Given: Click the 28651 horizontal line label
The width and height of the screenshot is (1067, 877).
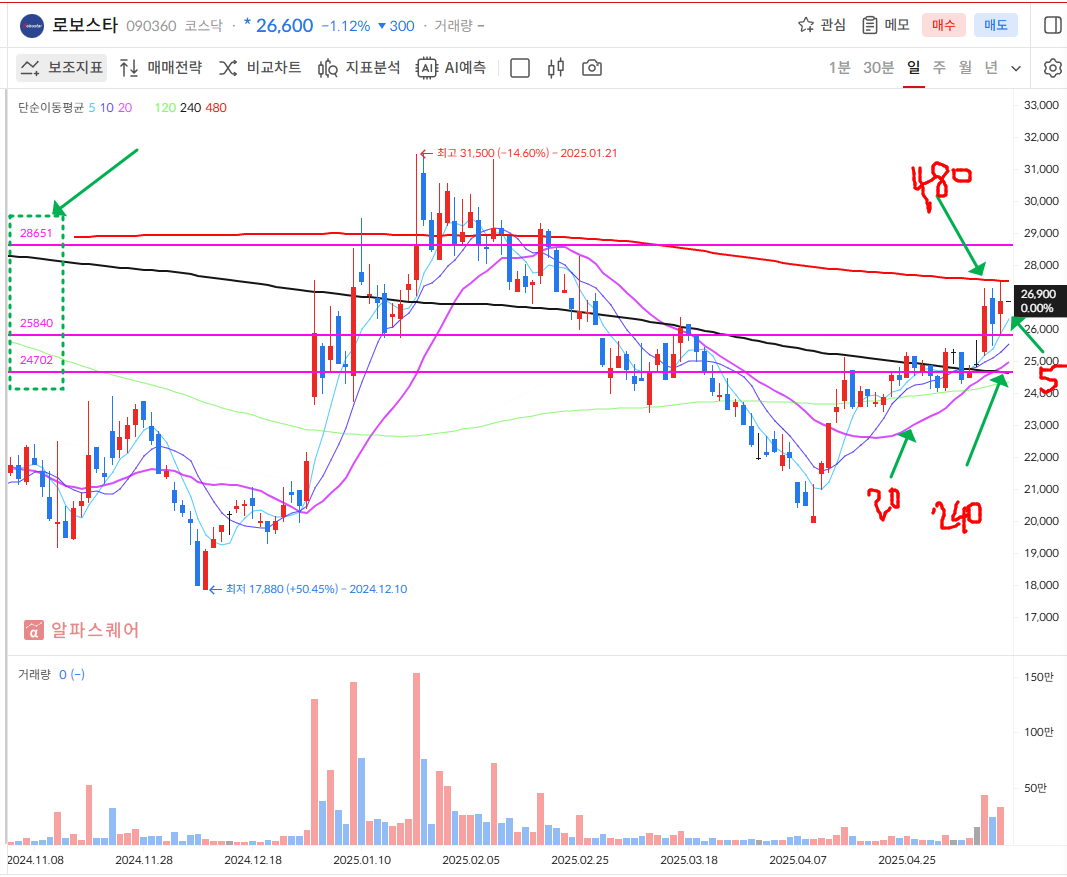Looking at the screenshot, I should coord(36,233).
